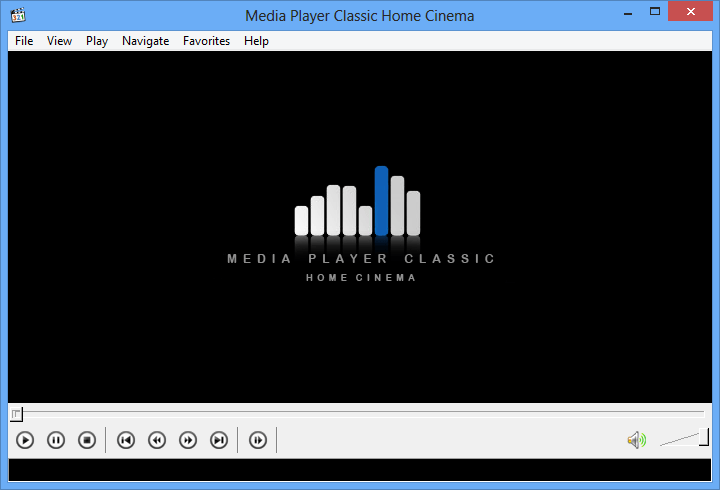Open the Favorites menu
The height and width of the screenshot is (490, 720).
click(x=206, y=41)
